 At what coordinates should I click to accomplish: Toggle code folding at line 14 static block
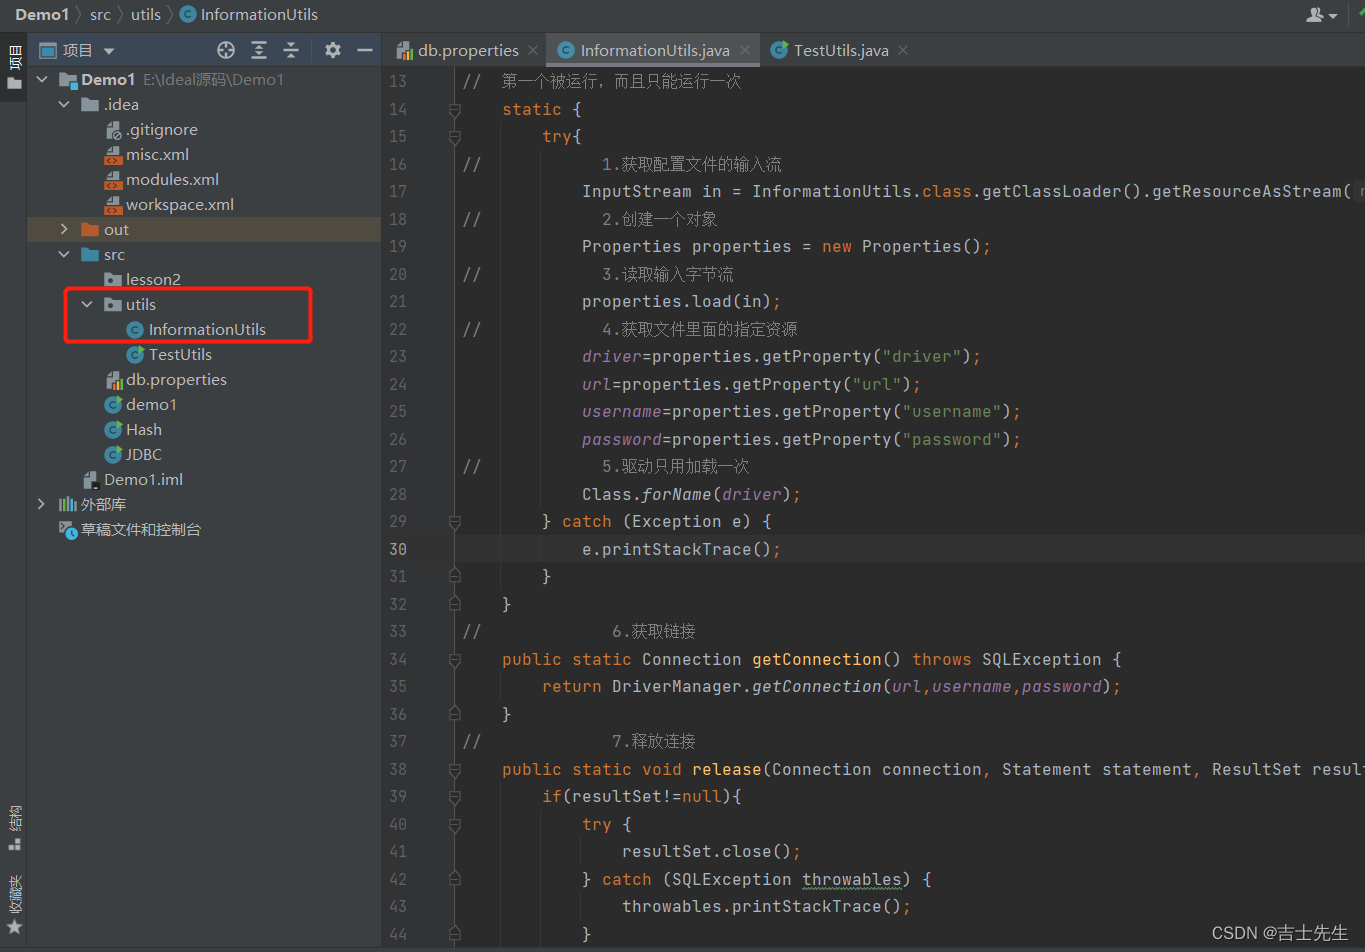click(455, 110)
